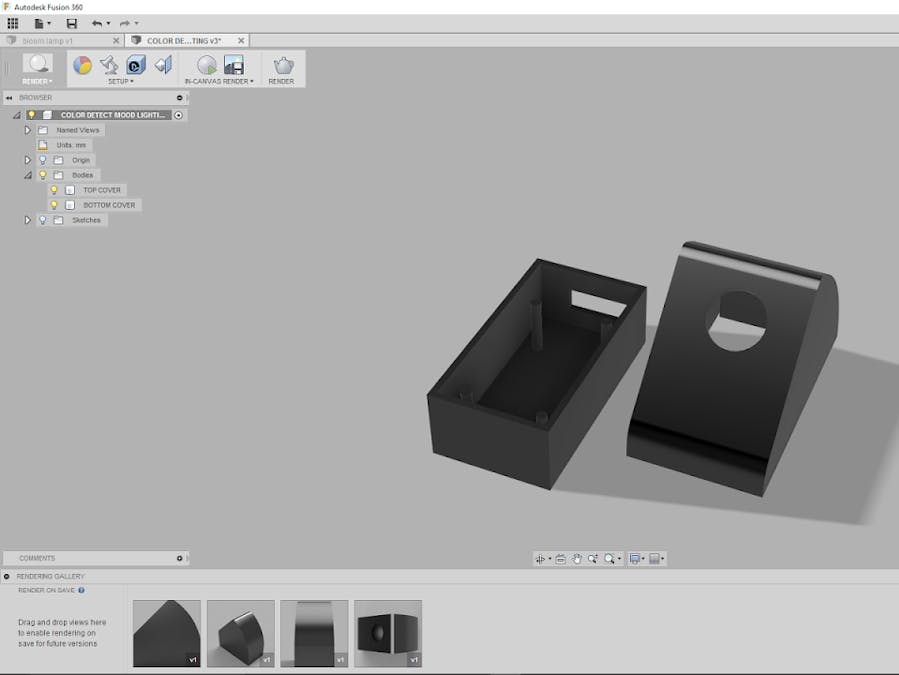Select the Pan hand tool
The image size is (899, 675).
point(577,559)
